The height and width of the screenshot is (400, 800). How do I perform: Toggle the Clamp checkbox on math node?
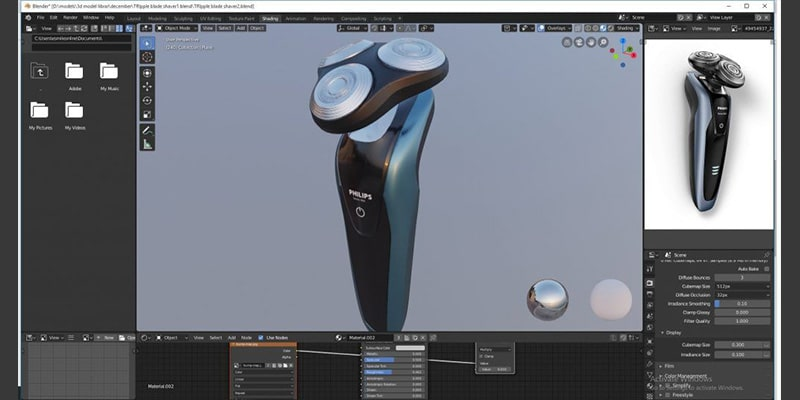481,356
